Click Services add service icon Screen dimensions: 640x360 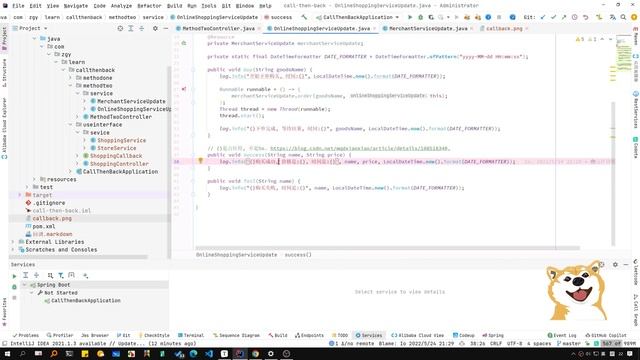click(85, 276)
